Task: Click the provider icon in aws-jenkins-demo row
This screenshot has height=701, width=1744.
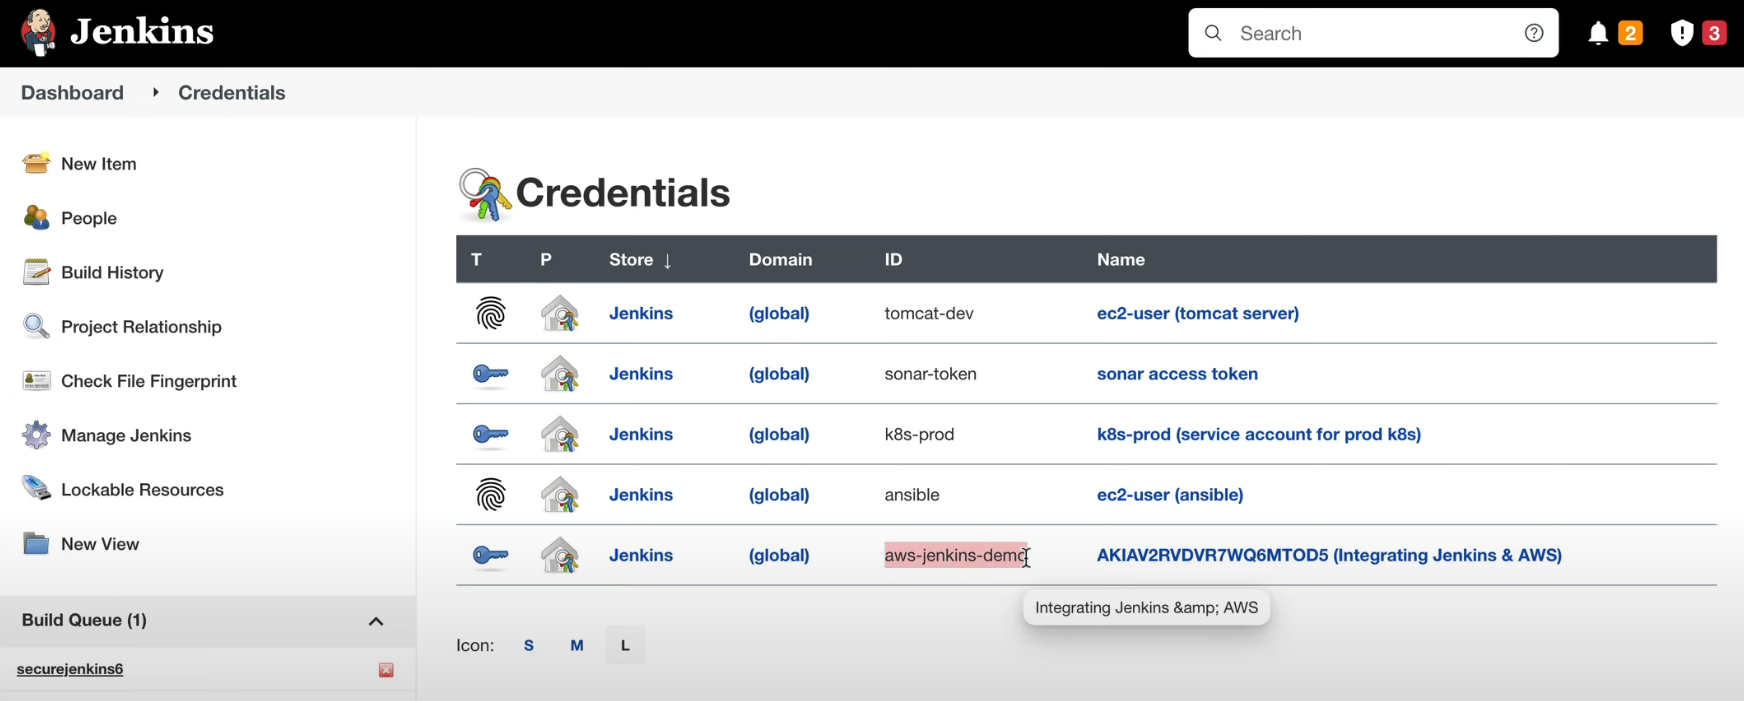Action: click(x=560, y=555)
